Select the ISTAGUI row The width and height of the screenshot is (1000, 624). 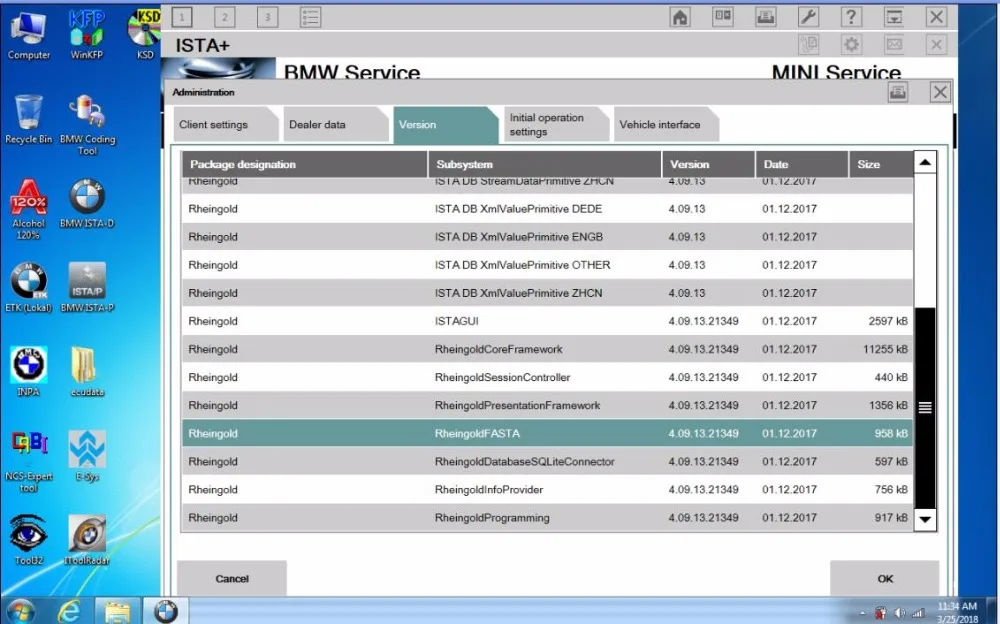click(547, 321)
